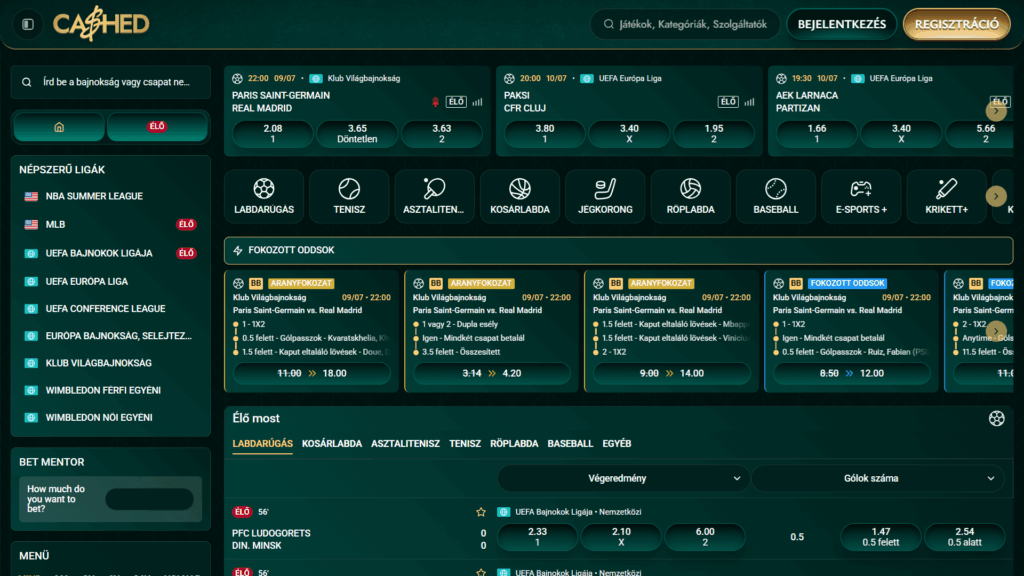
Task: Click the magnifier icon in the league search
Action: click(x=26, y=82)
